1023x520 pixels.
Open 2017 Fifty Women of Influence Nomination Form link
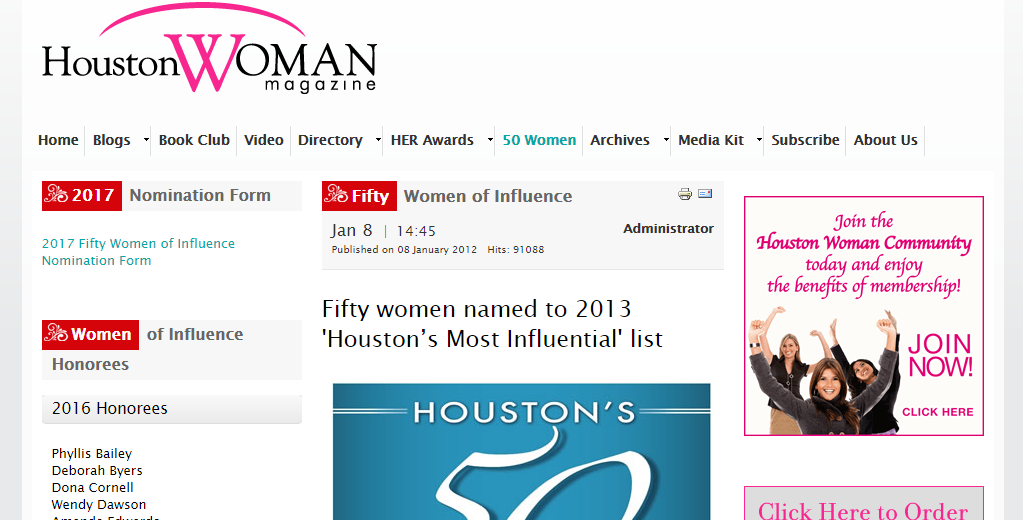pos(138,252)
